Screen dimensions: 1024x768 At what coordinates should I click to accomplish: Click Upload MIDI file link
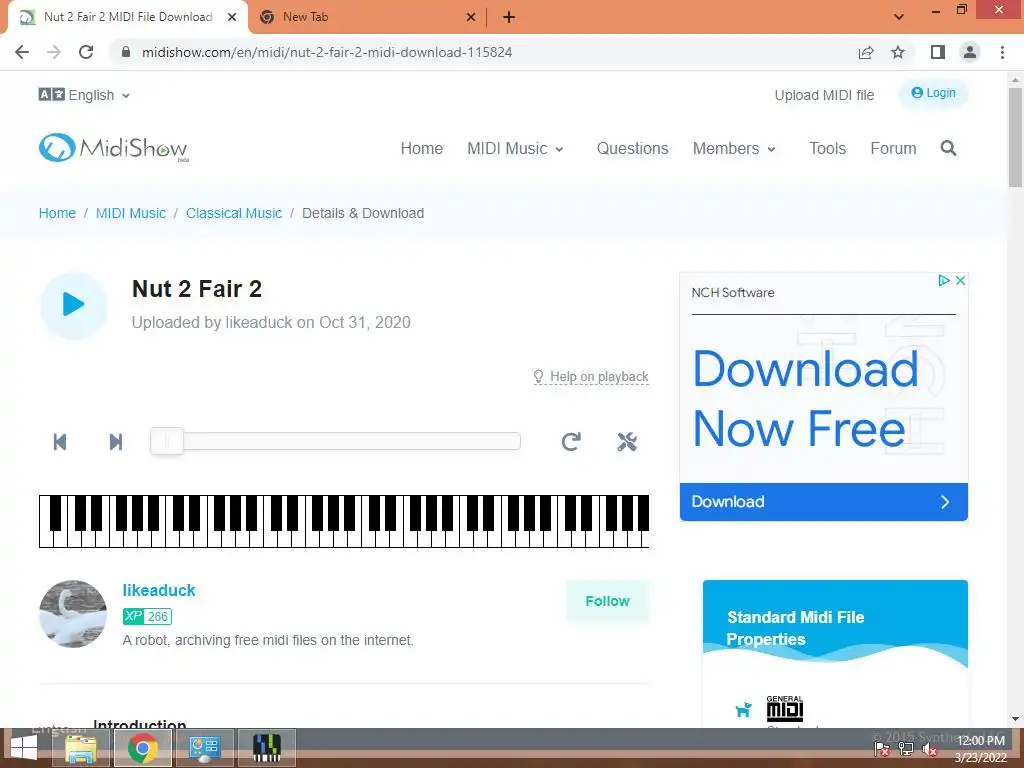pos(824,95)
